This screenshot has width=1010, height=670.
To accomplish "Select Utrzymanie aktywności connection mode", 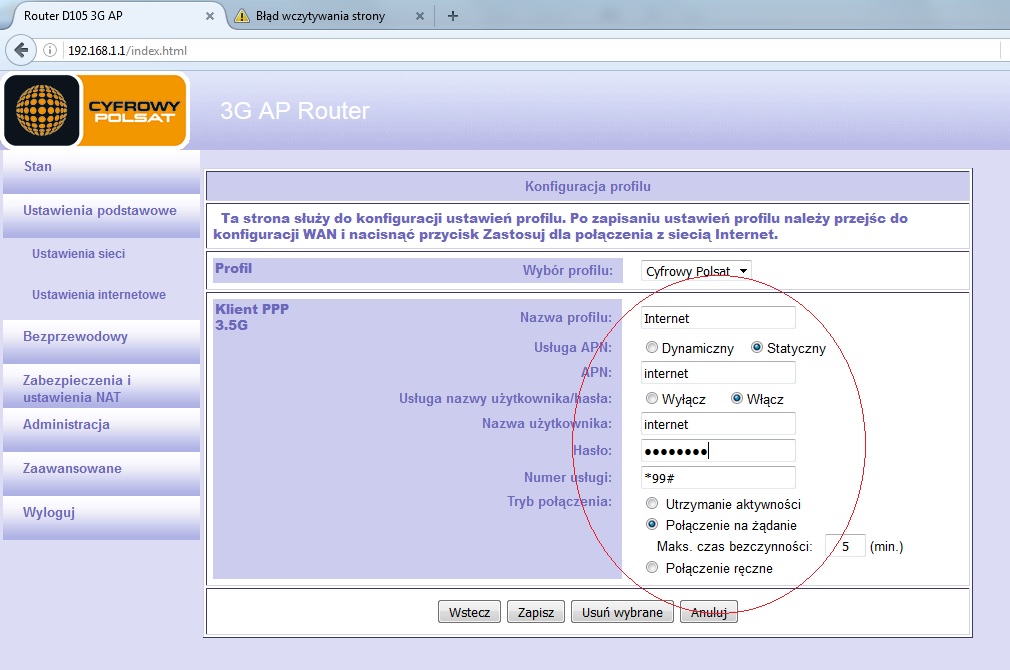I will coord(652,504).
